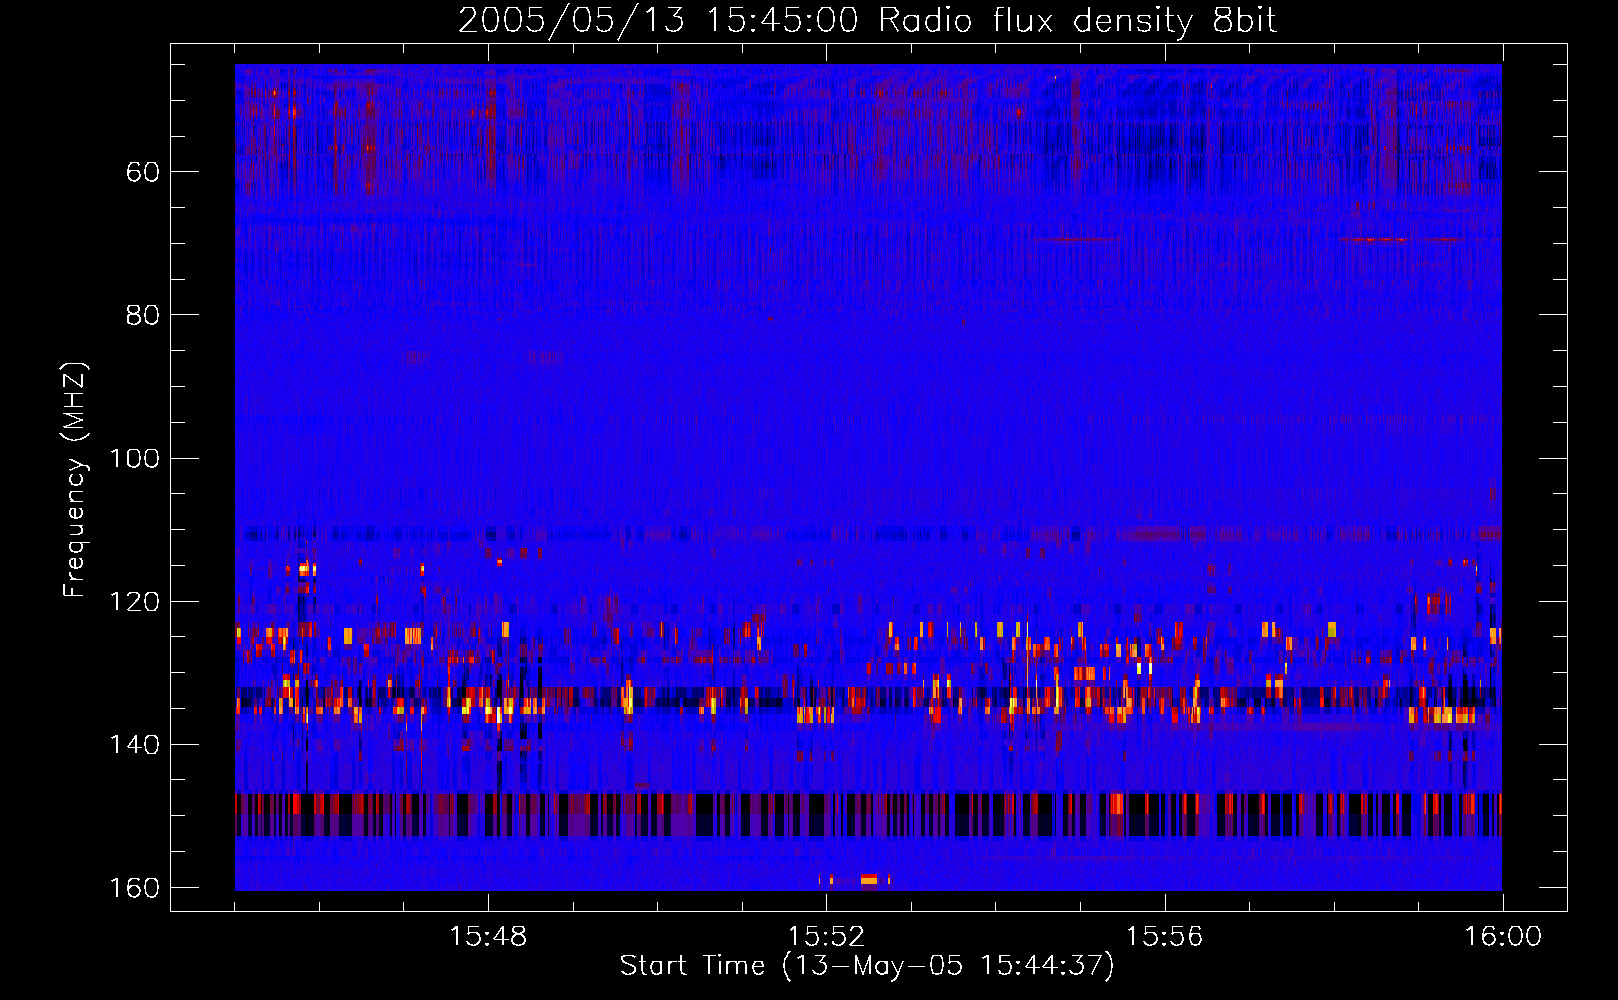The width and height of the screenshot is (1618, 1000).
Task: Click the '160' frequency tick label
Action: (x=135, y=888)
